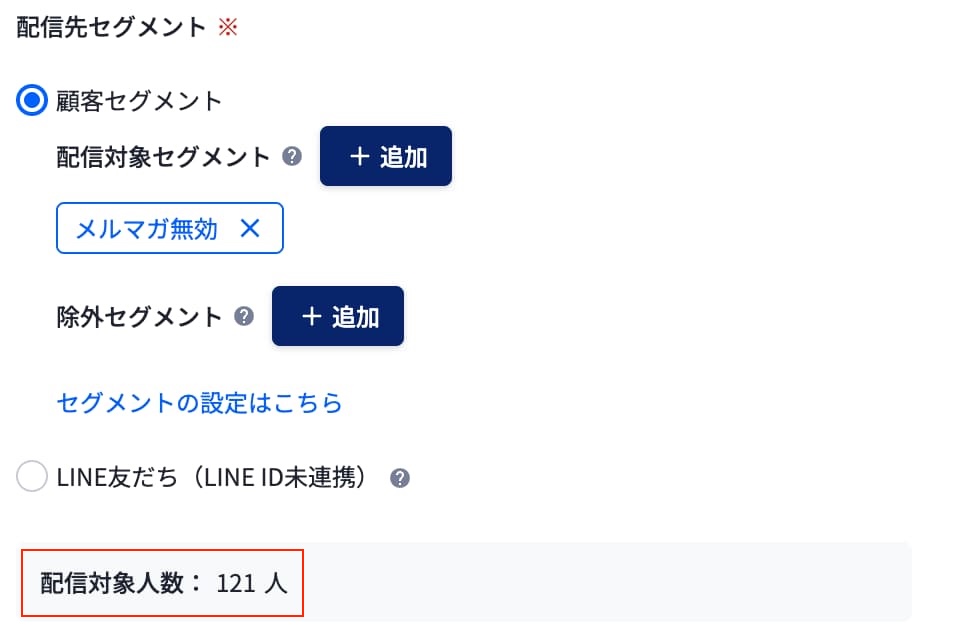
Task: Add a segment under 除外セグメント
Action: pyautogui.click(x=338, y=317)
